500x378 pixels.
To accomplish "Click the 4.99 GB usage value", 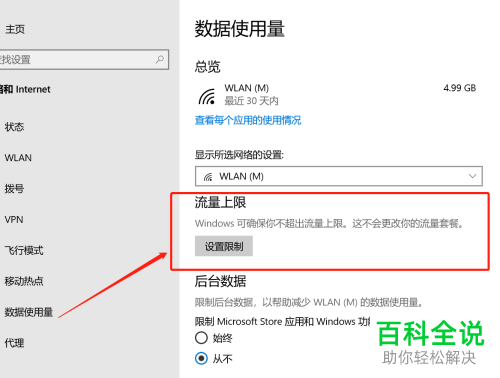I will (x=460, y=88).
